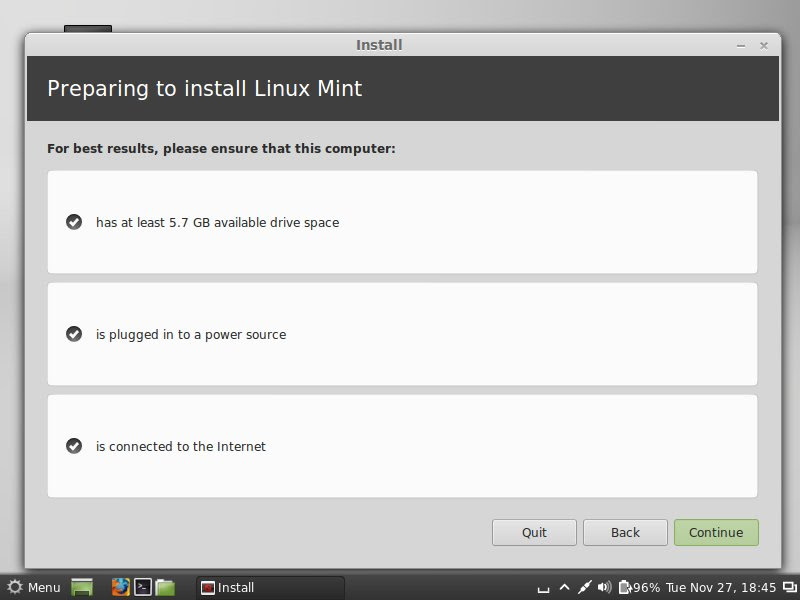Click the up-arrow tray icon
The image size is (800, 600).
click(x=564, y=587)
